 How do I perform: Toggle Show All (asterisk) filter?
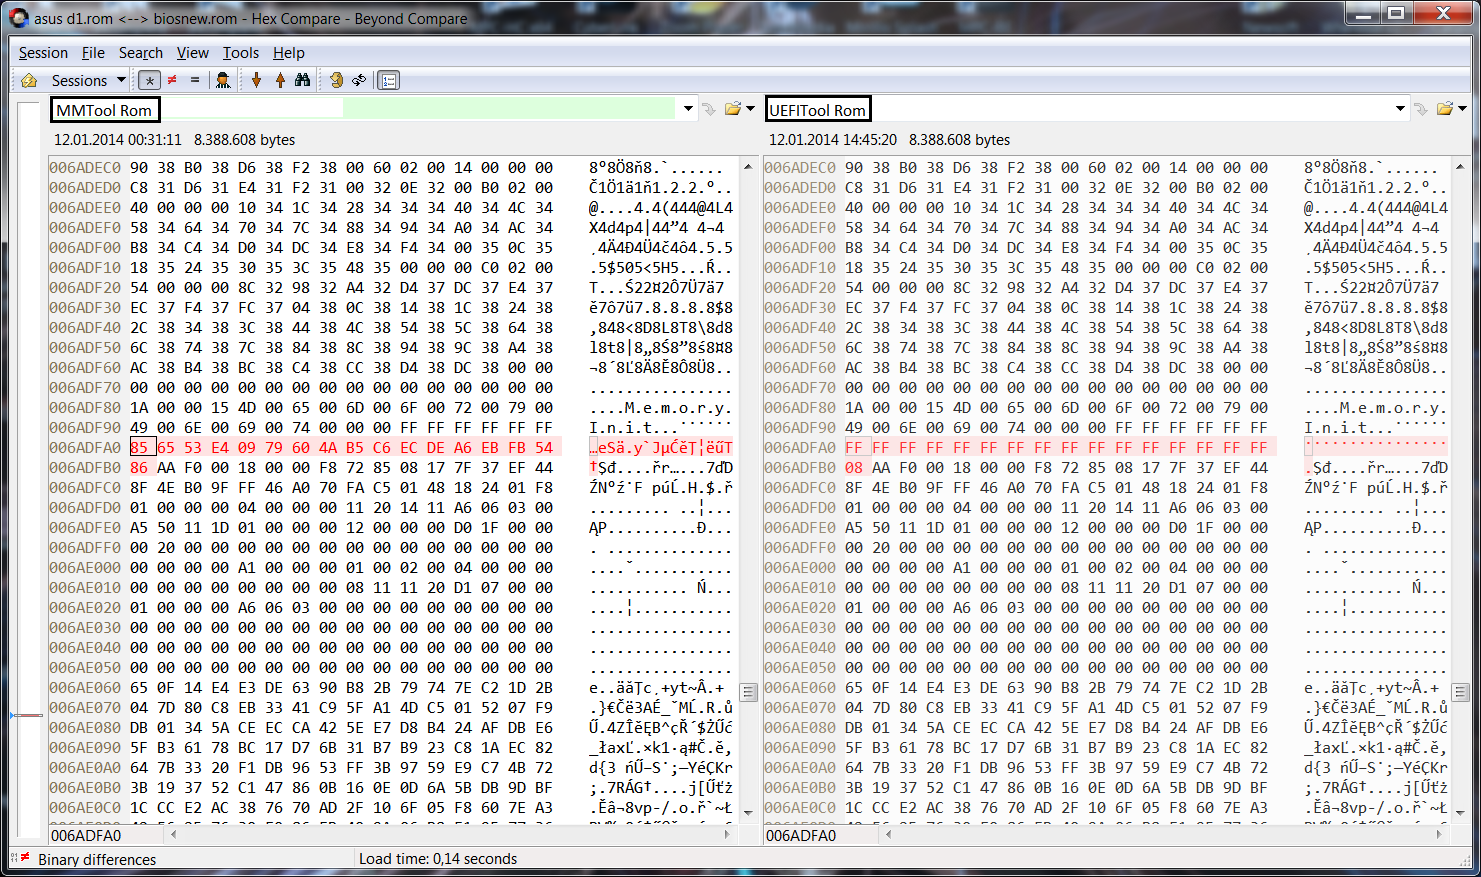tap(149, 80)
